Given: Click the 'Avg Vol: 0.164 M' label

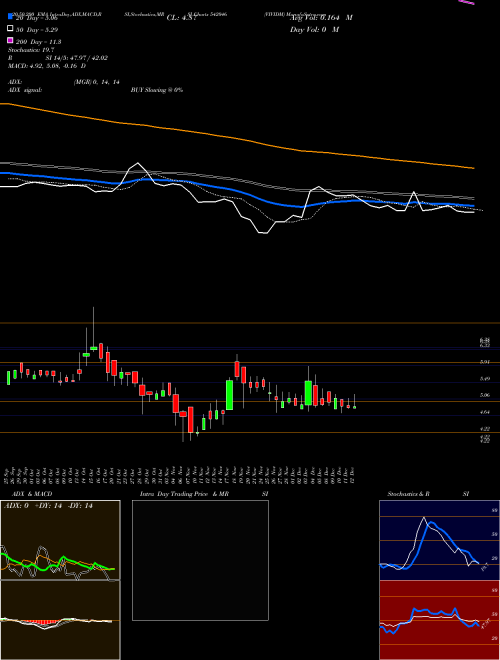Looking at the screenshot, I should click(x=321, y=18).
